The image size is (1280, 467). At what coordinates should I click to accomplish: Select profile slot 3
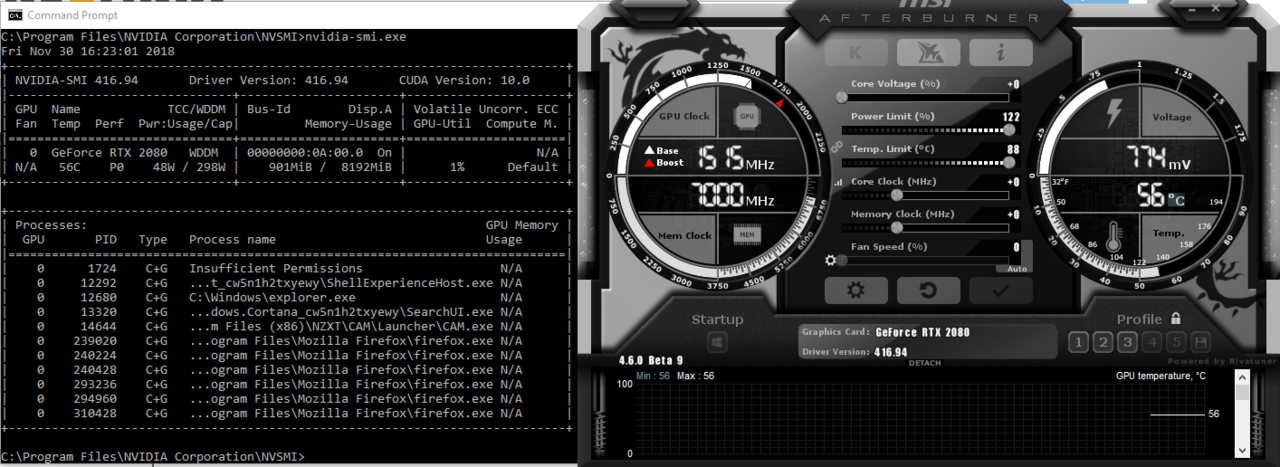click(x=1127, y=343)
